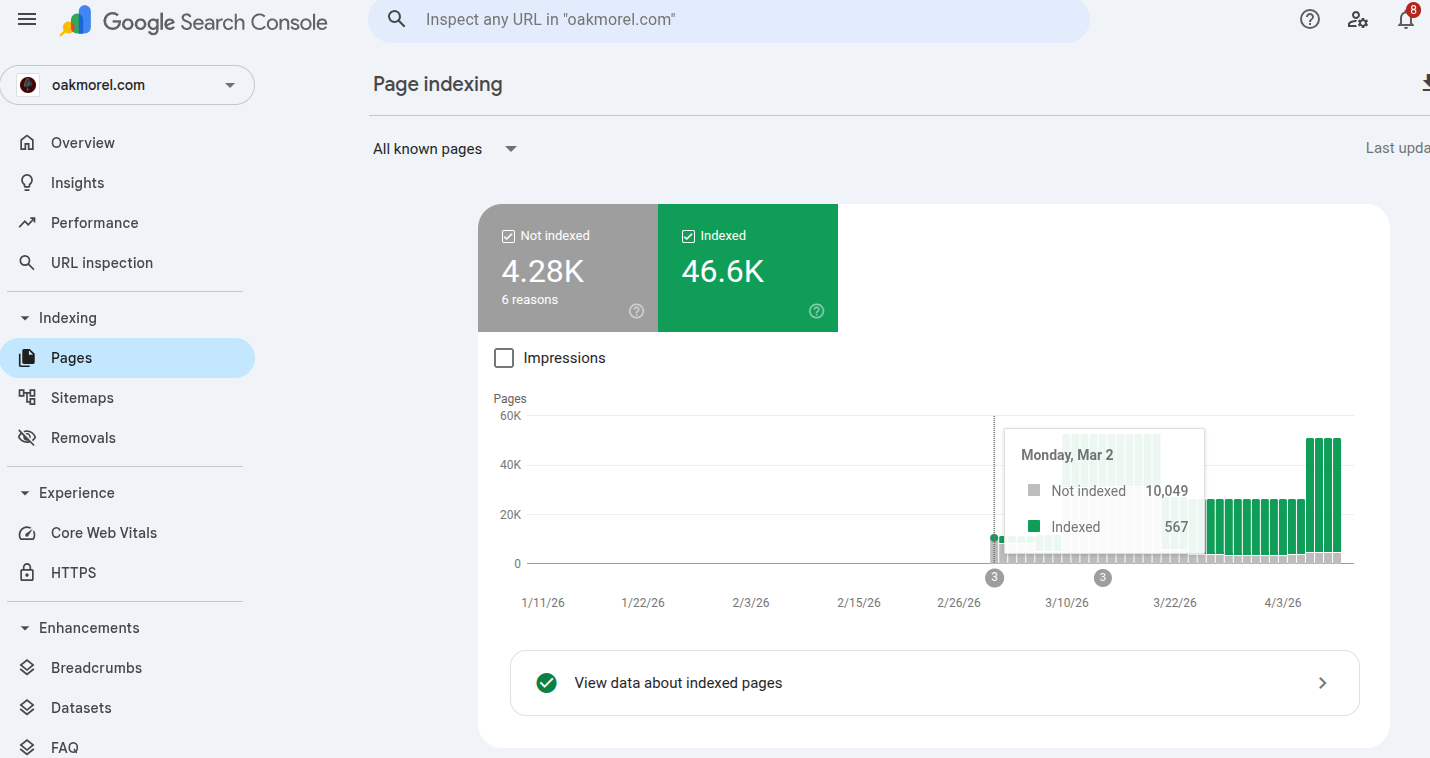Open the notifications bell
Image resolution: width=1430 pixels, height=758 pixels.
click(x=1406, y=19)
